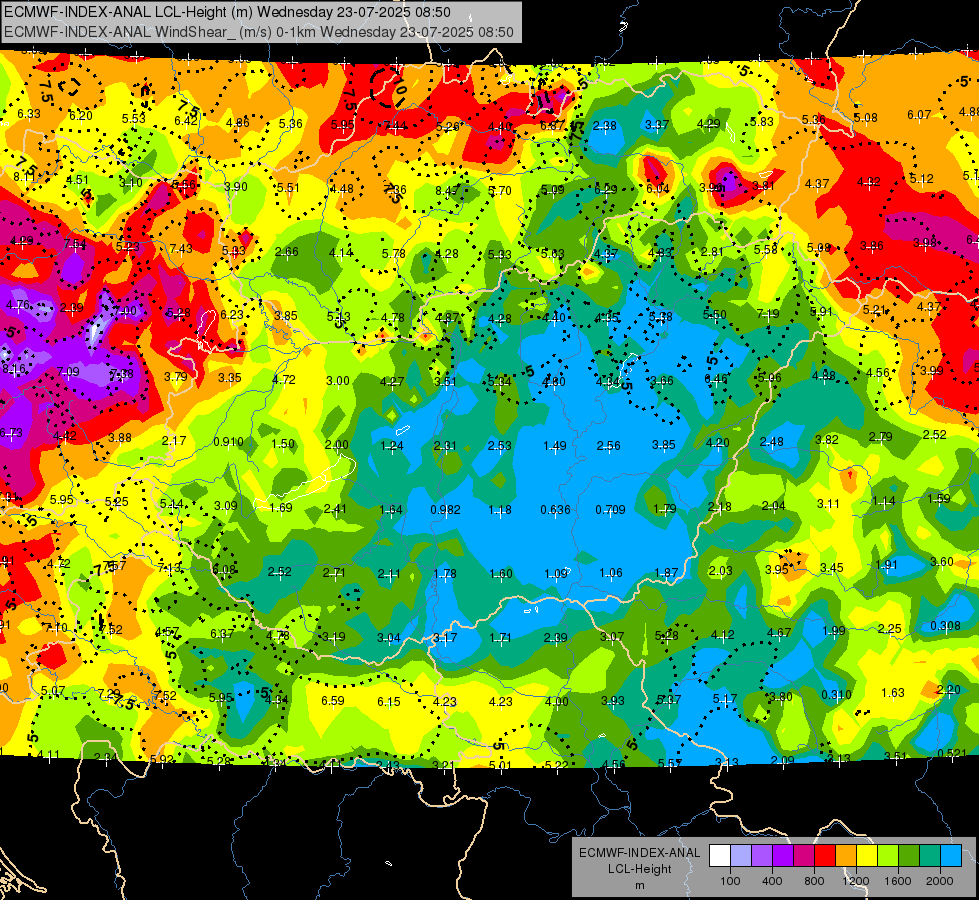Click the wind shear value 2.00
979x900 pixels.
click(337, 445)
